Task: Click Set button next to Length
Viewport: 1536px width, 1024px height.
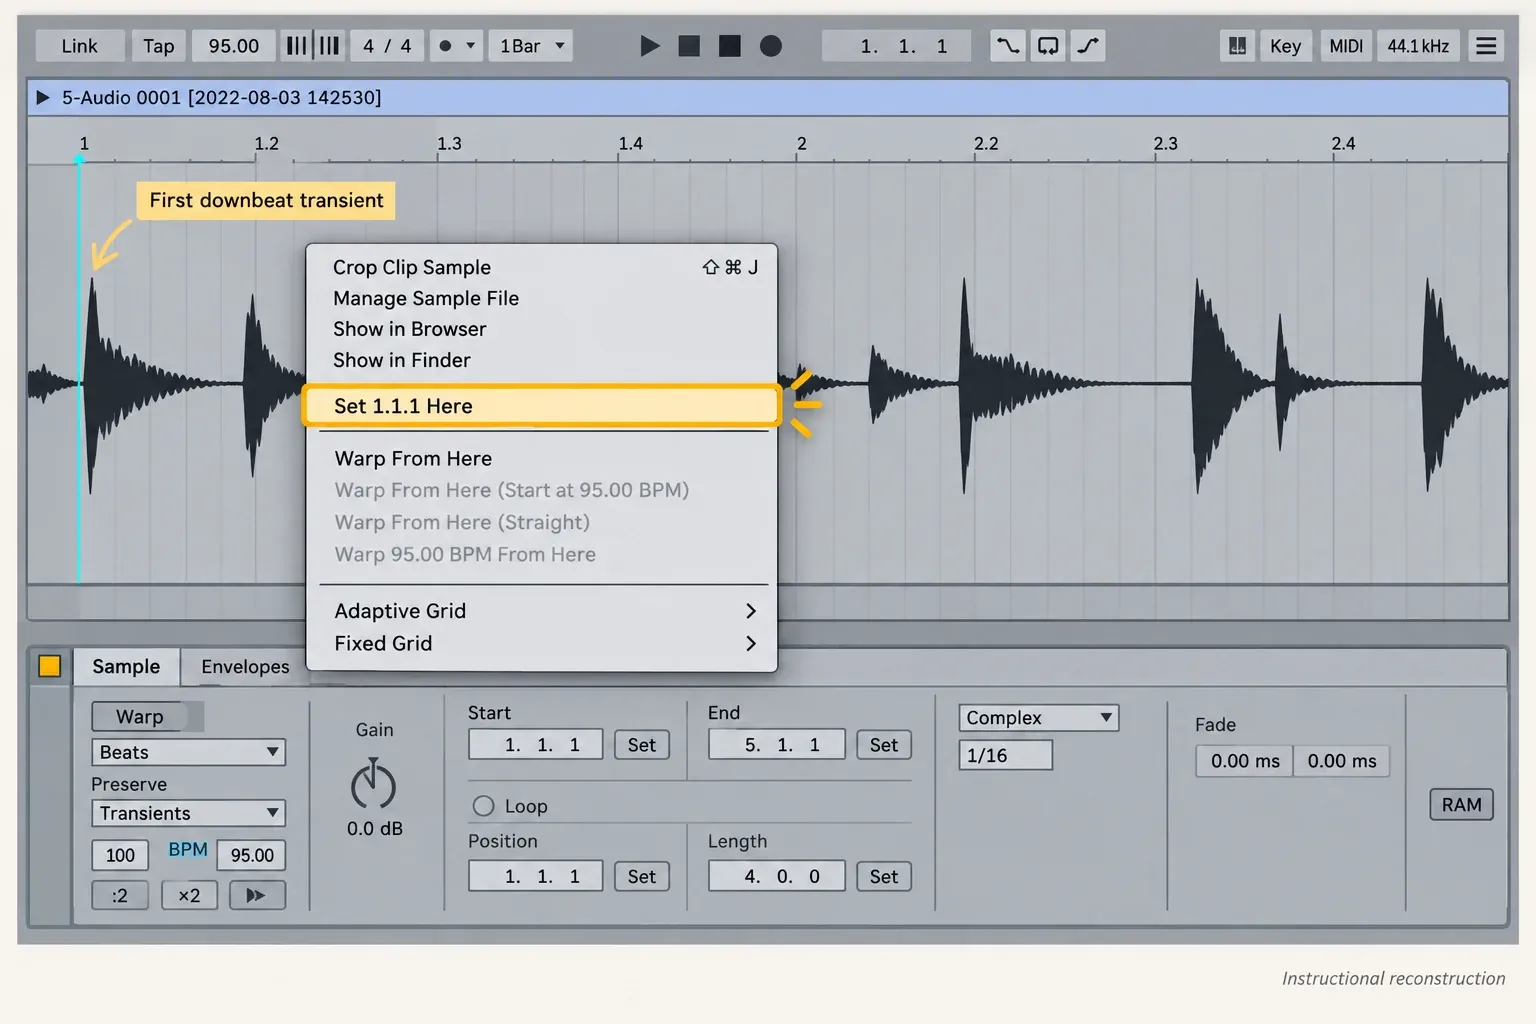Action: coord(884,877)
